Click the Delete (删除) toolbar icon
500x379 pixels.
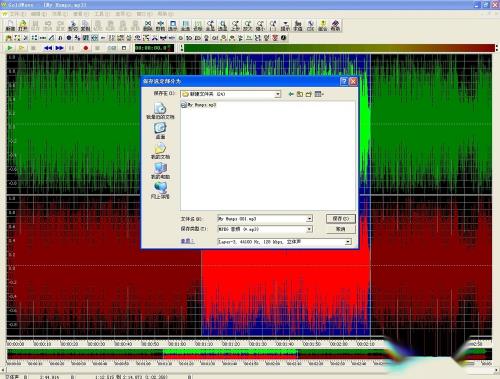(x=148, y=25)
